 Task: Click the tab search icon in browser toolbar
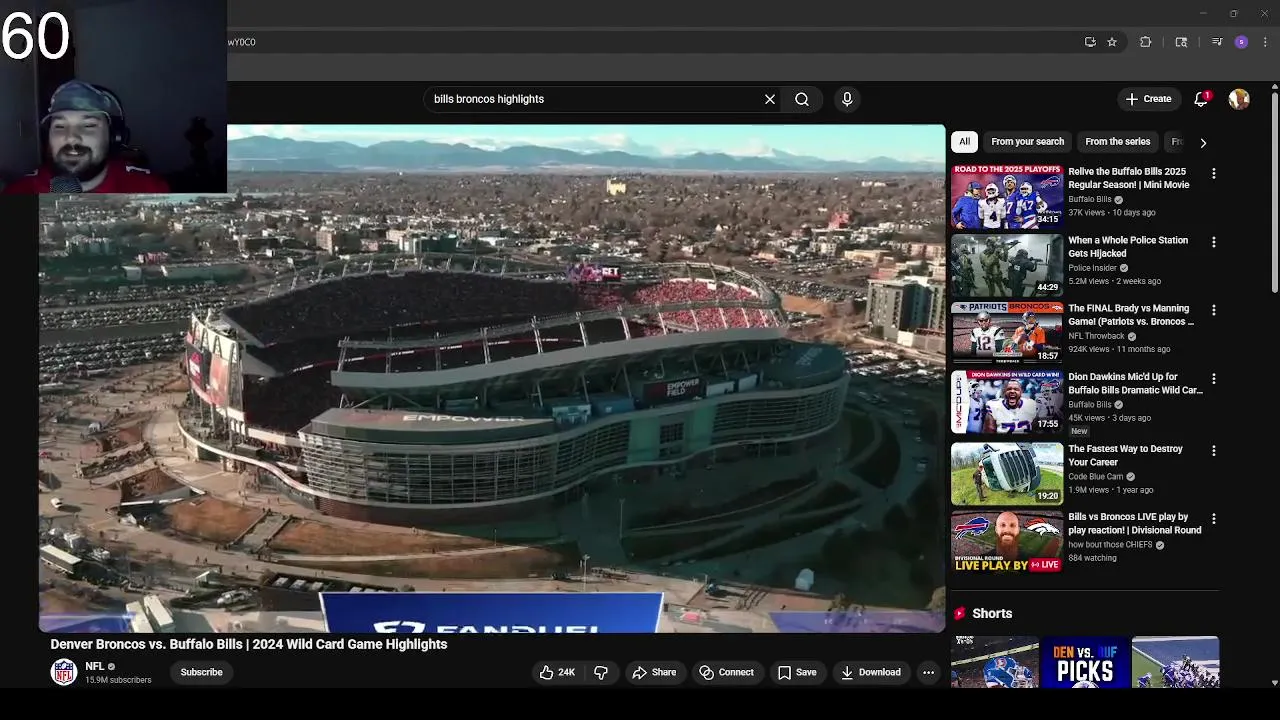[1181, 42]
